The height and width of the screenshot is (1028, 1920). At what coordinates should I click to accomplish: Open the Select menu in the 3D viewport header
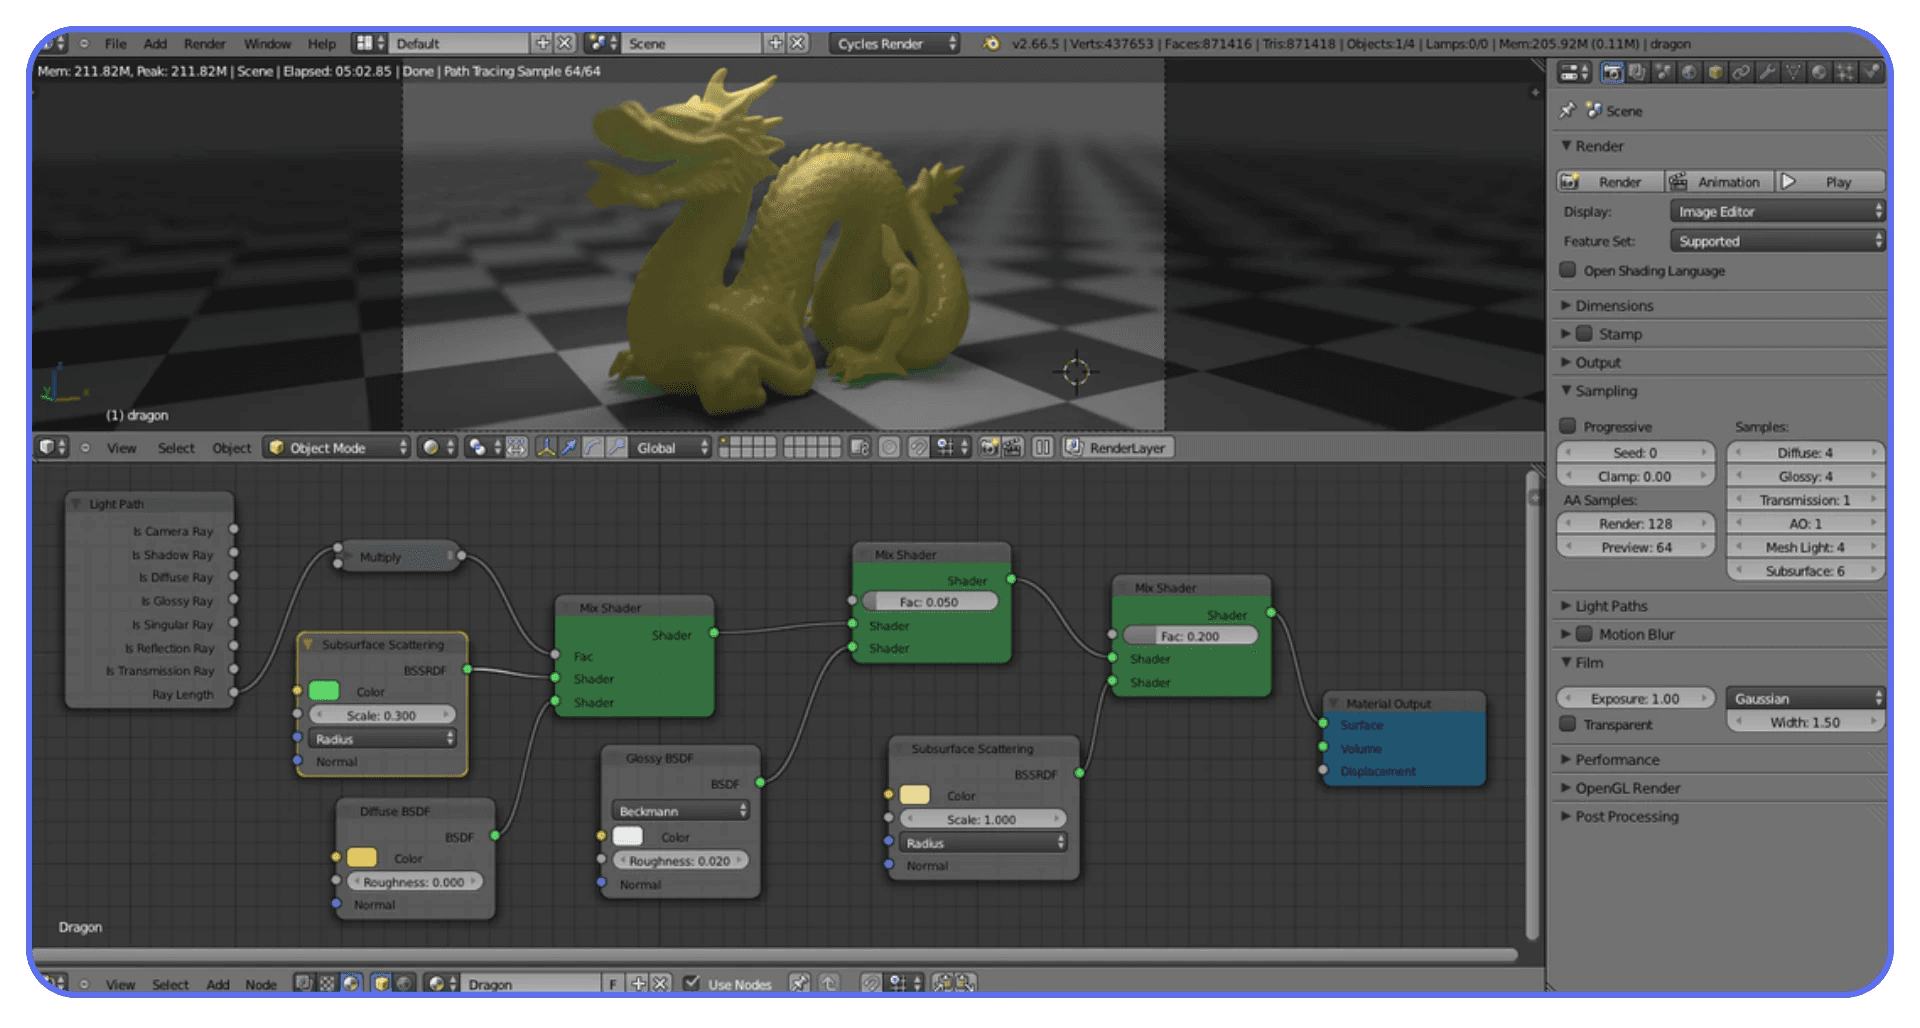[x=176, y=448]
